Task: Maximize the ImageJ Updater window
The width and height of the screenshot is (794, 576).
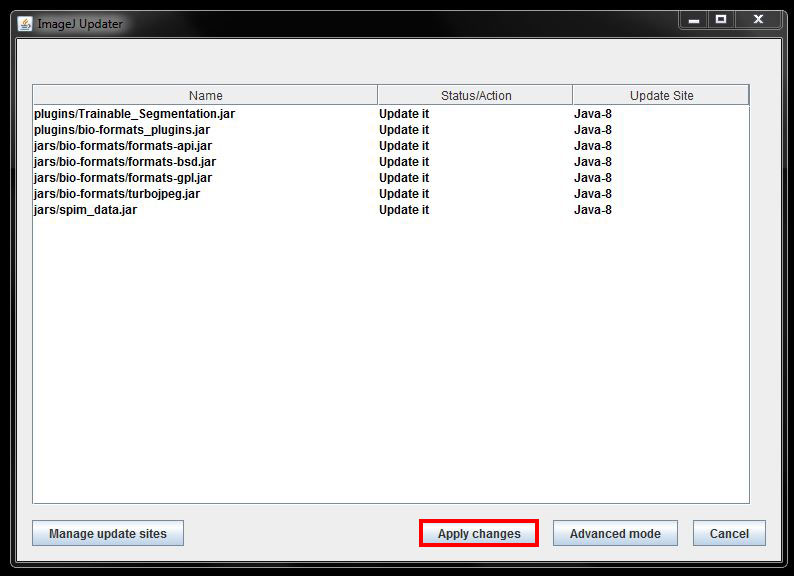Action: [720, 19]
